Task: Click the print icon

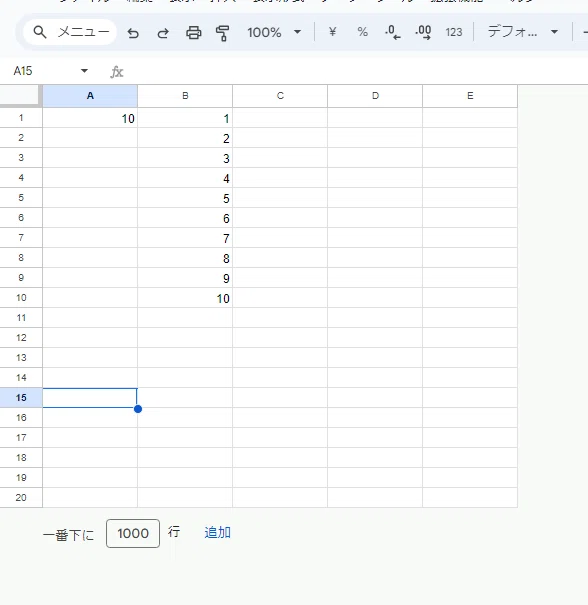Action: click(x=194, y=33)
